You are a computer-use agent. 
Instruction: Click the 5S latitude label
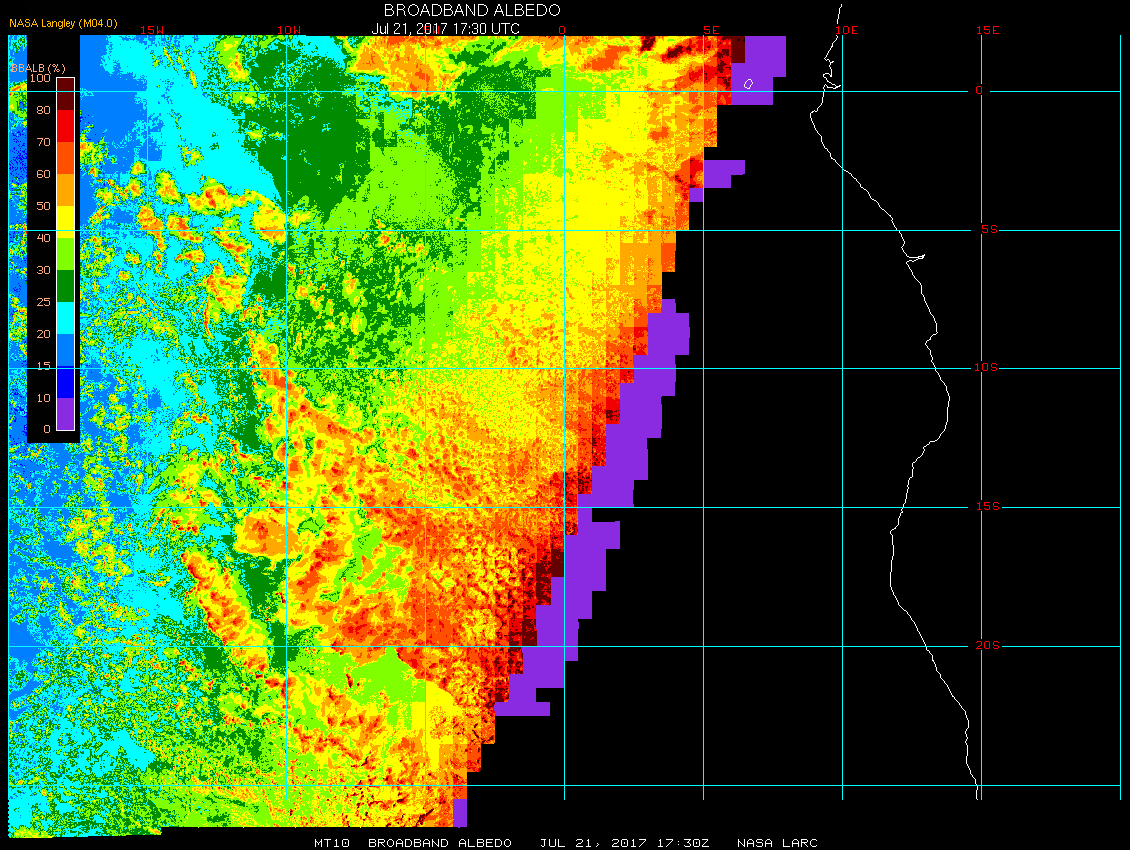coord(989,229)
